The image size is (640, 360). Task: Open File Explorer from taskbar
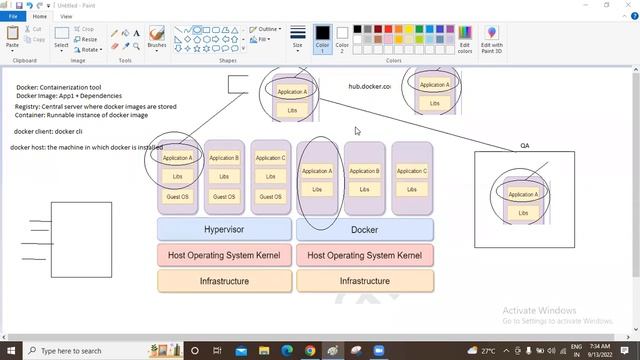pyautogui.click(x=264, y=351)
